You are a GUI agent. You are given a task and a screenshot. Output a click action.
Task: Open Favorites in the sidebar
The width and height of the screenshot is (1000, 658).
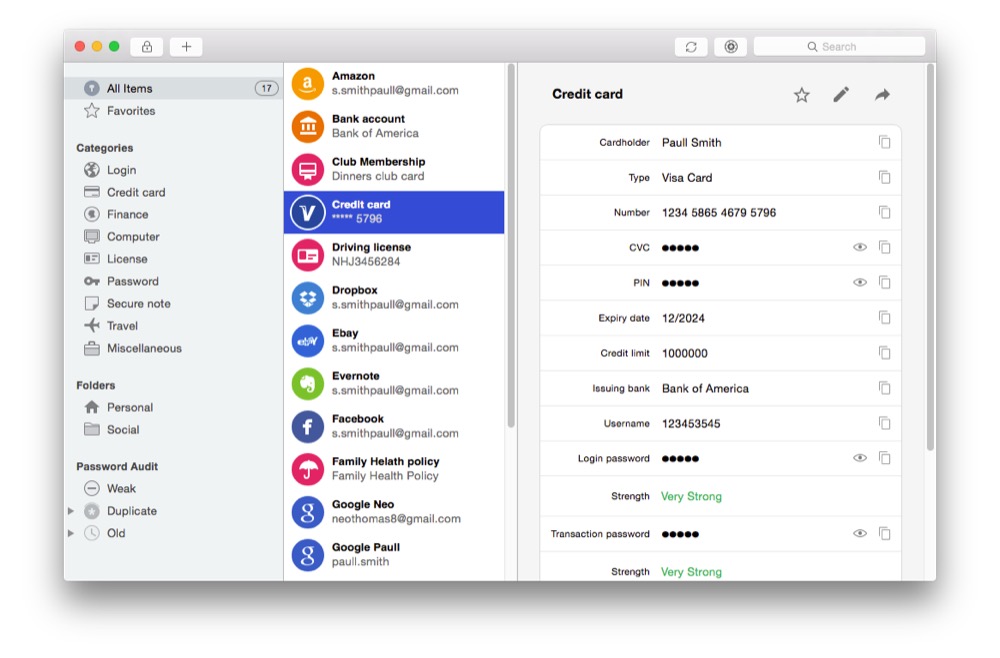click(130, 111)
